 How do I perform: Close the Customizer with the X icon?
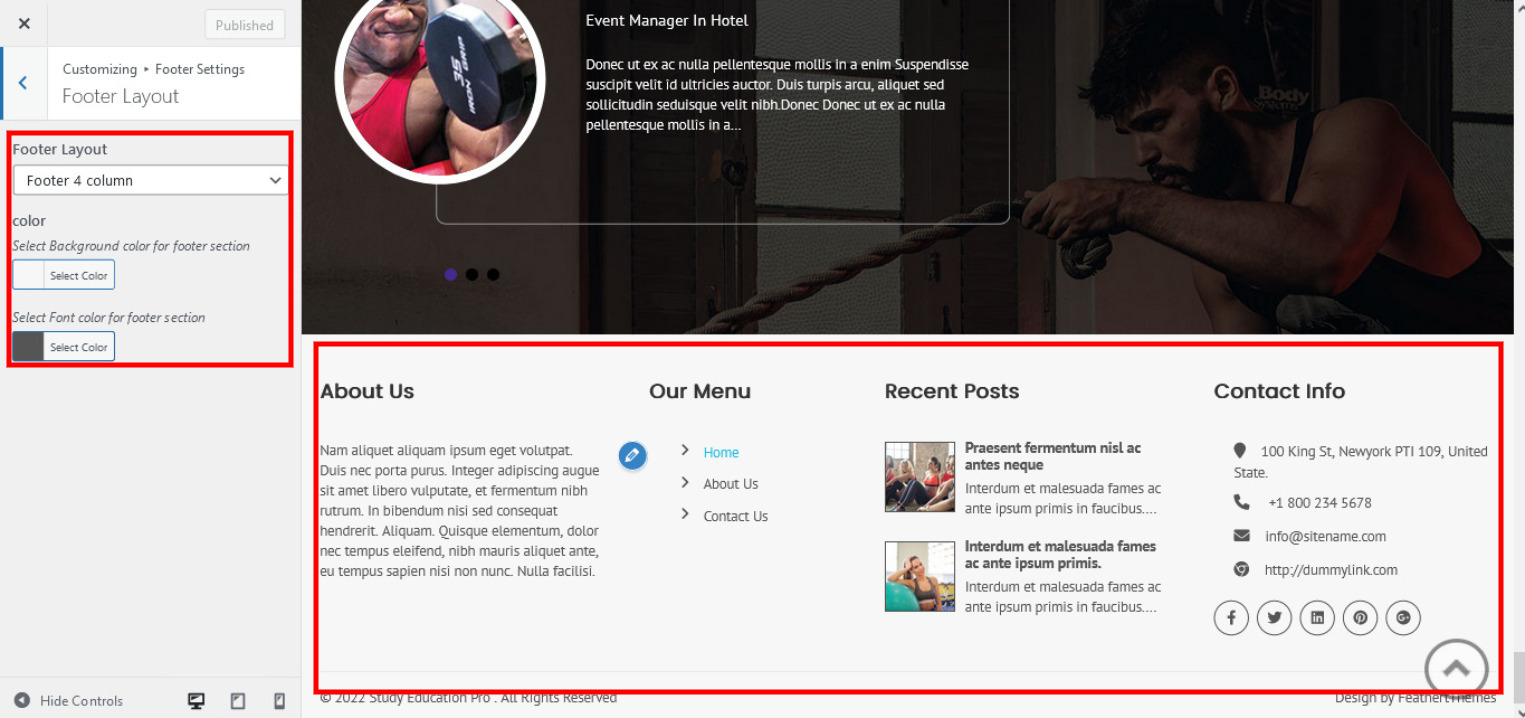point(24,24)
